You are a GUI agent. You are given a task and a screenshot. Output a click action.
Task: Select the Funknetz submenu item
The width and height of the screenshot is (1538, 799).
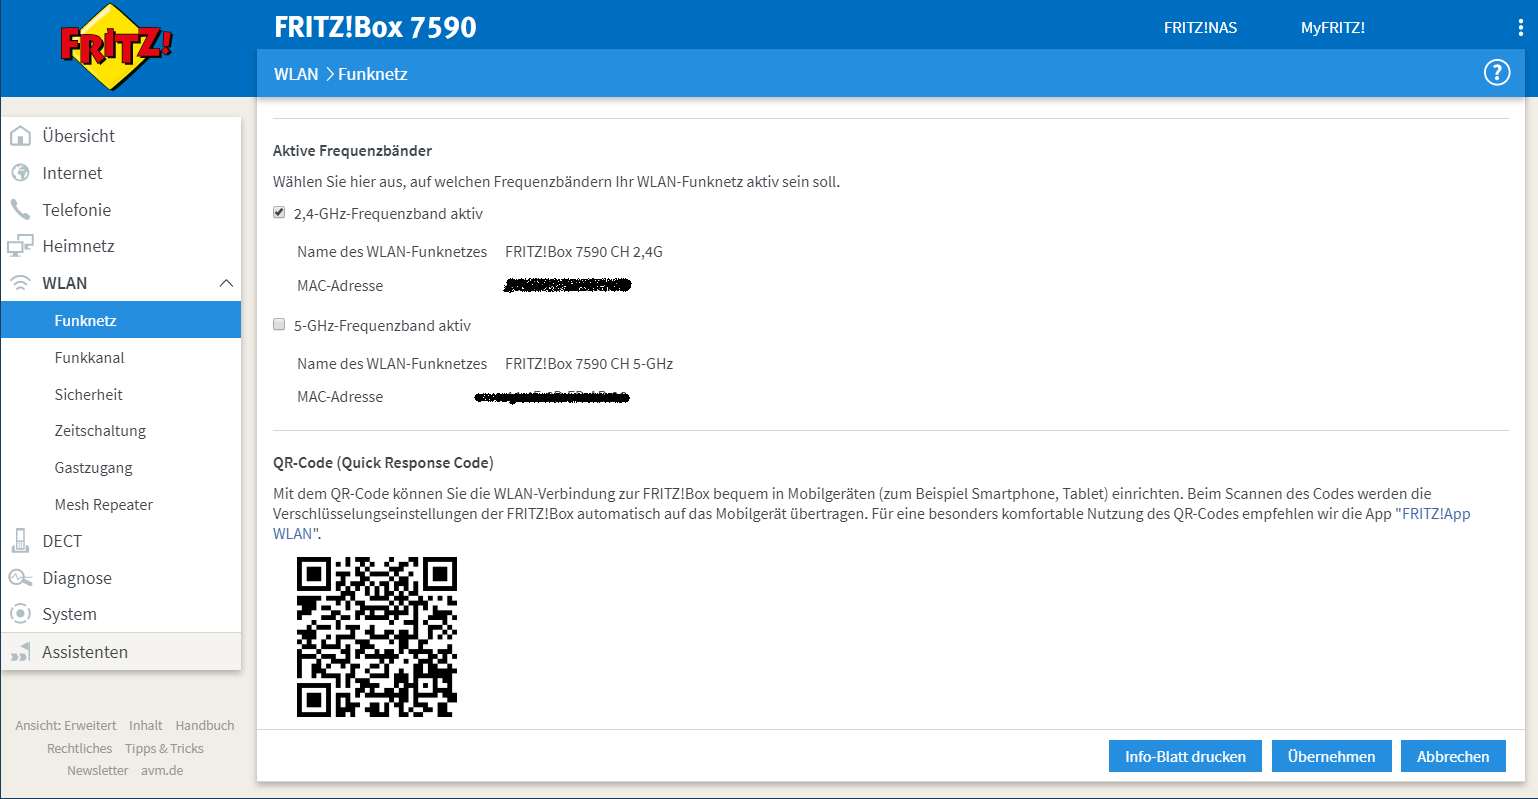[121, 320]
